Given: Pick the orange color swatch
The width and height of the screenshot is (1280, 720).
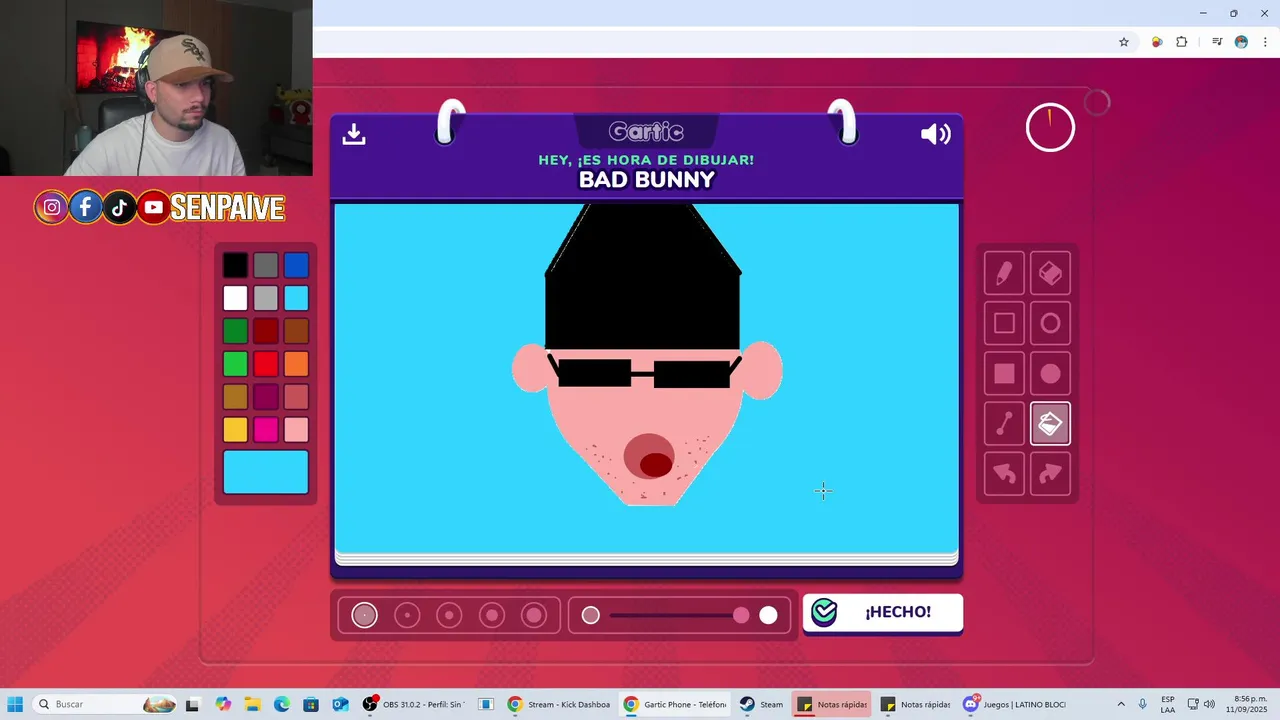Looking at the screenshot, I should point(296,364).
